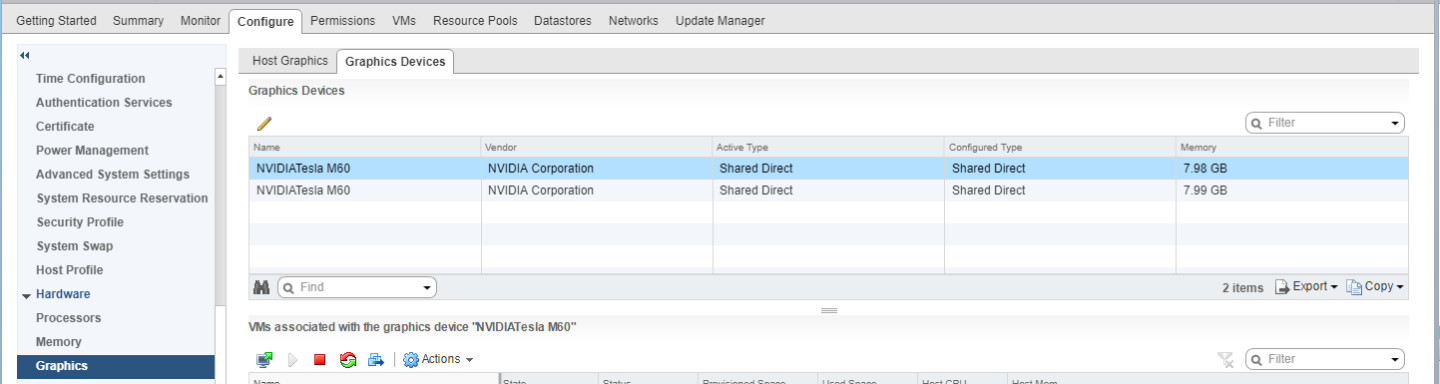Image resolution: width=1440 pixels, height=384 pixels.
Task: Open the Find field dropdown arrow
Action: point(427,287)
